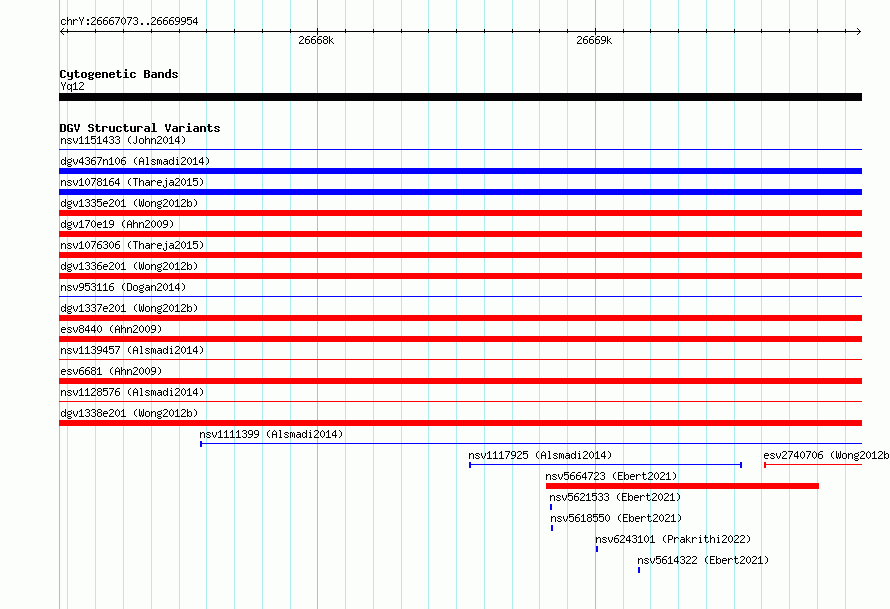890x609 pixels.
Task: Click the dgv1337e201 (Wong2012b) label
Action: pyautogui.click(x=129, y=308)
